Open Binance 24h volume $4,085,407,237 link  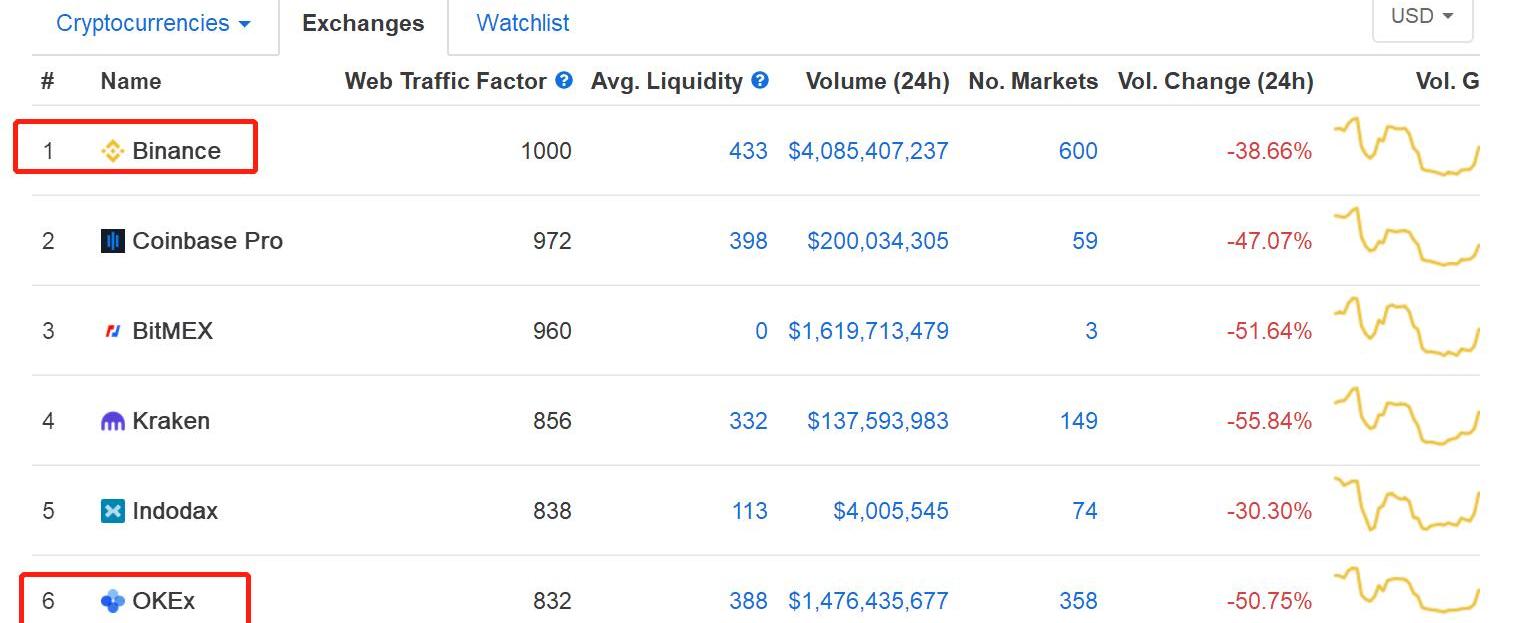point(868,151)
